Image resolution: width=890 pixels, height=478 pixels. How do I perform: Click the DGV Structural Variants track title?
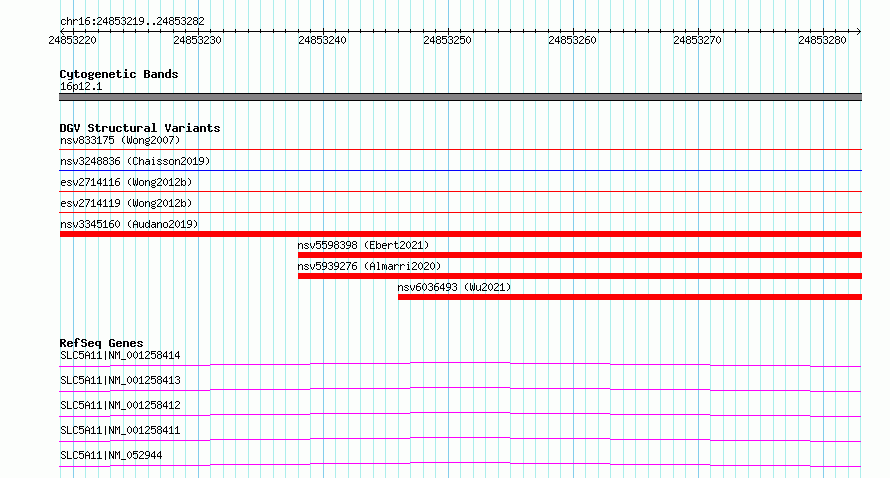point(140,128)
